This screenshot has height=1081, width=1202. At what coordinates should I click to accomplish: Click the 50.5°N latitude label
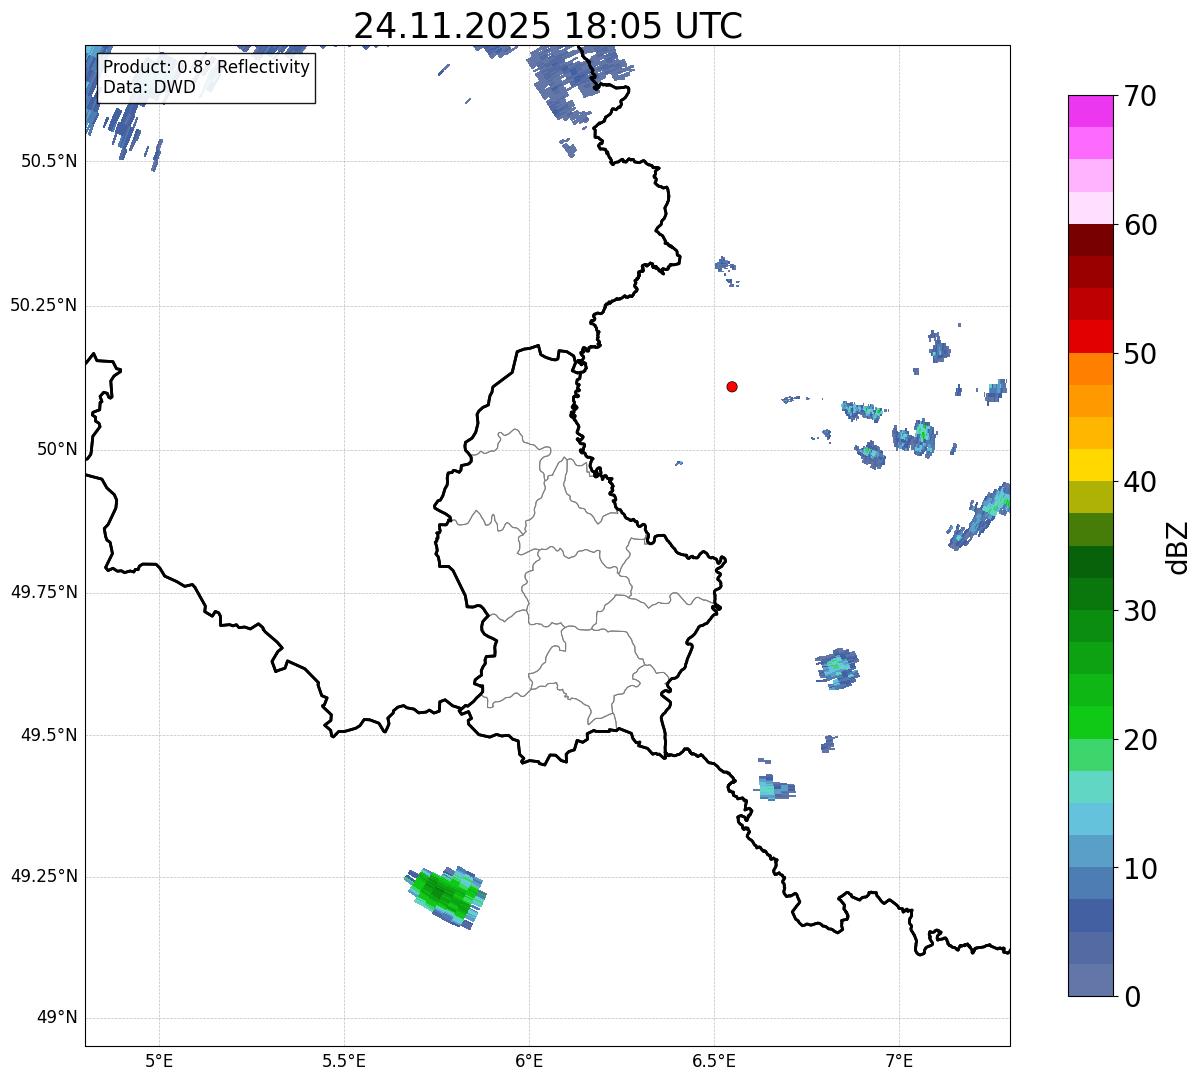[x=49, y=161]
